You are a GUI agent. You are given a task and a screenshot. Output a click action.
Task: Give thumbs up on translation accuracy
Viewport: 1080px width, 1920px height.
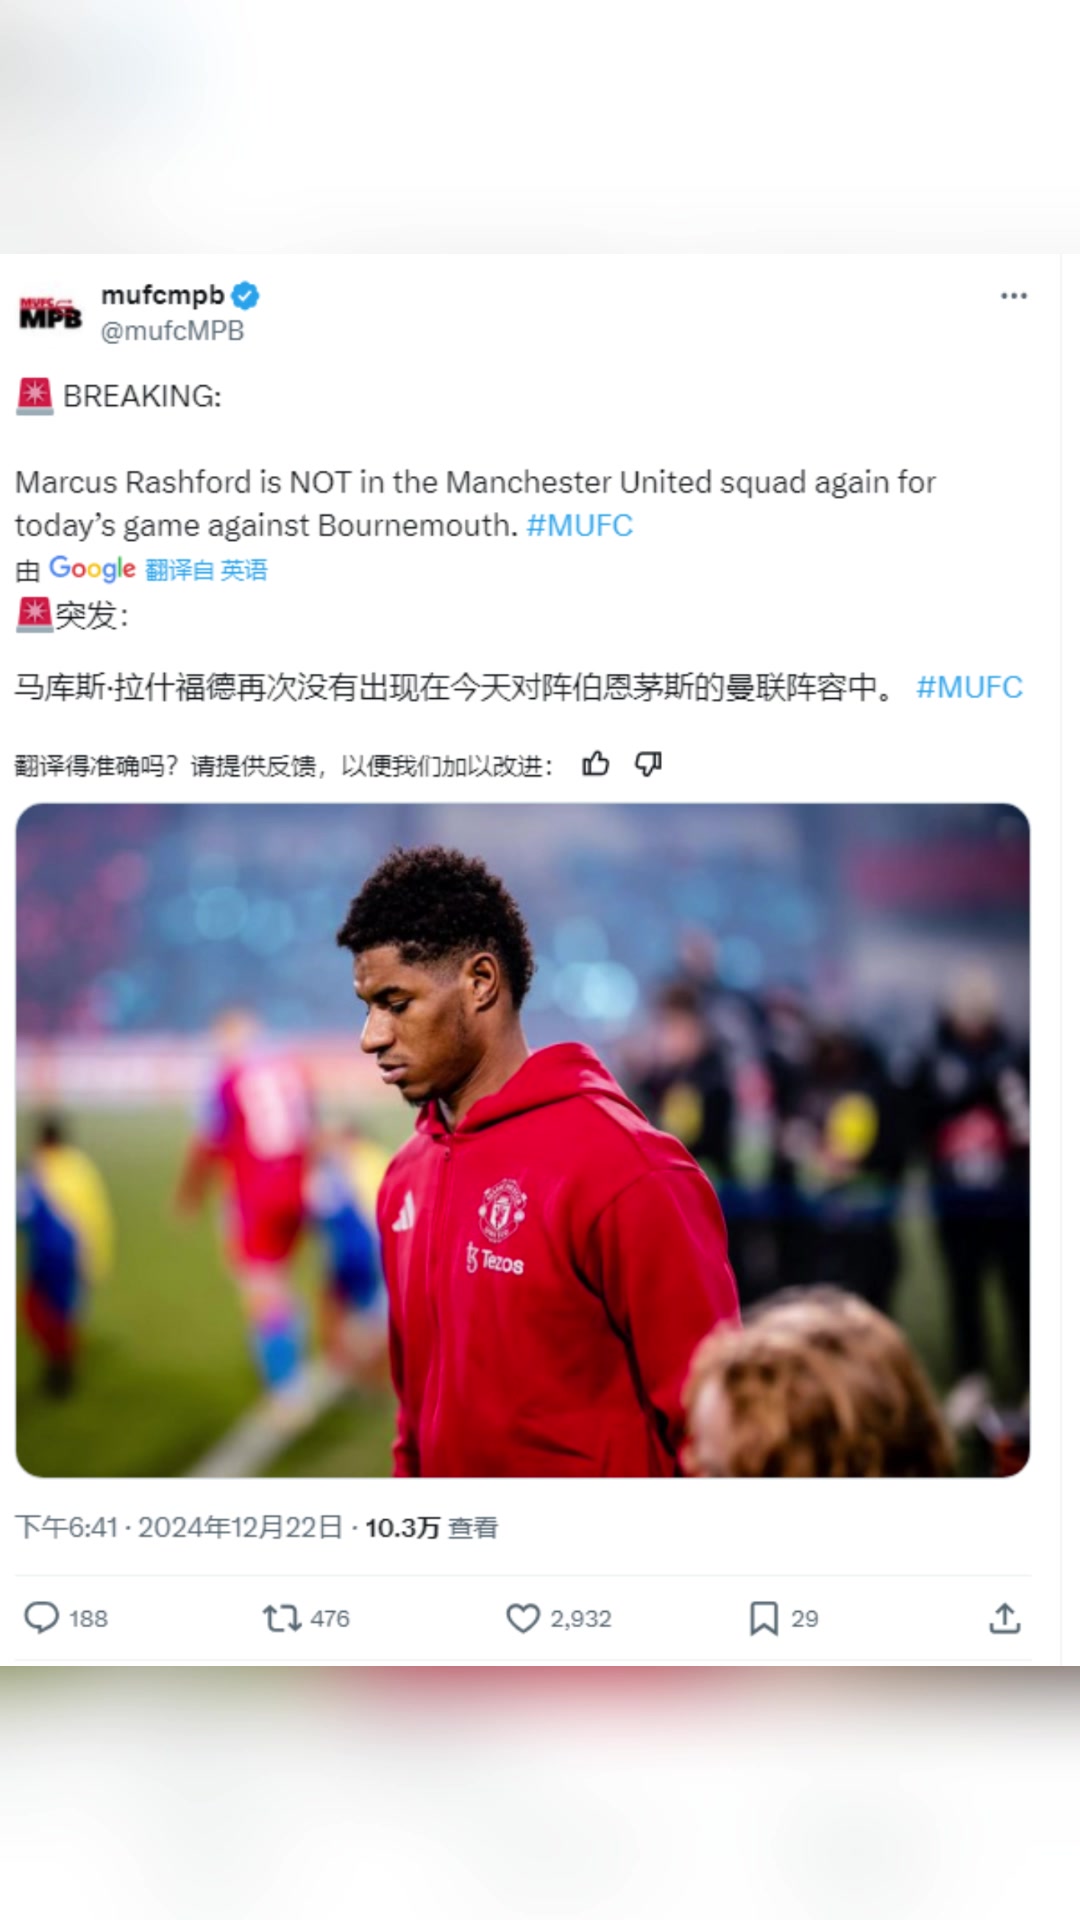click(x=596, y=765)
